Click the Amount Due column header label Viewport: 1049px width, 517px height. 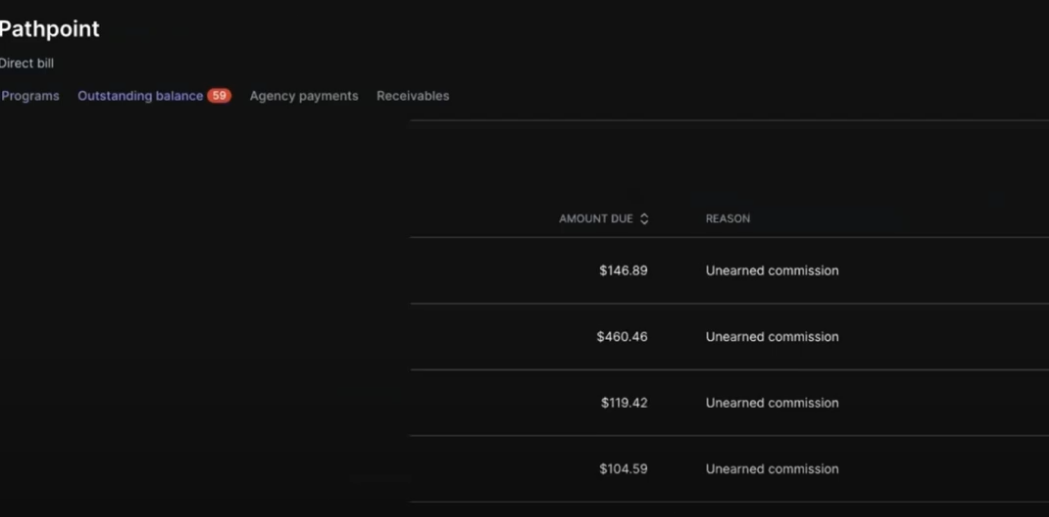tap(596, 219)
